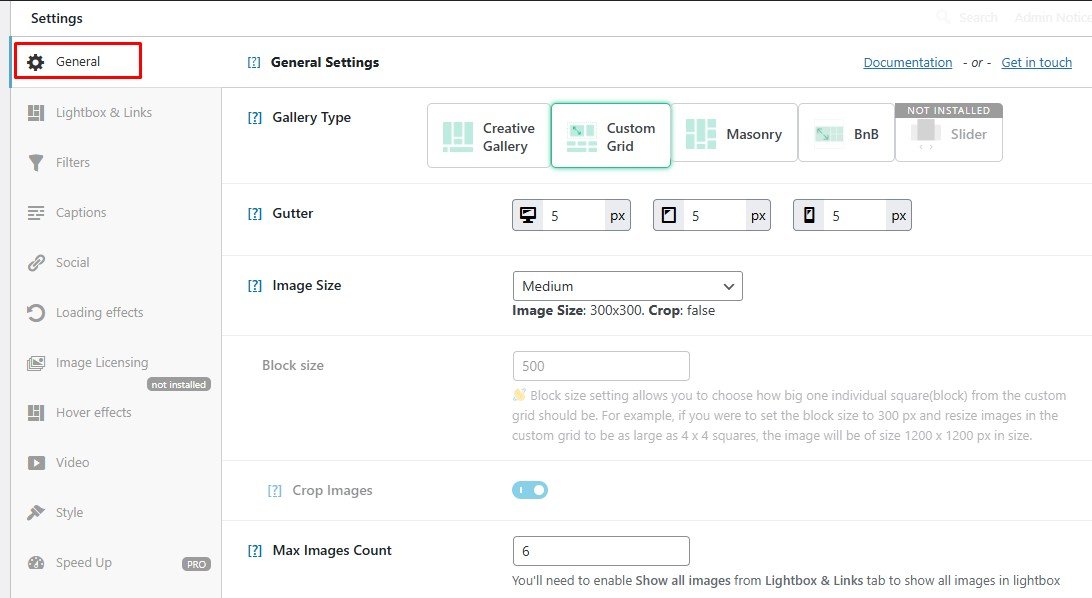Image resolution: width=1092 pixels, height=598 pixels.
Task: Click the Filters funnel icon
Action: (x=36, y=163)
